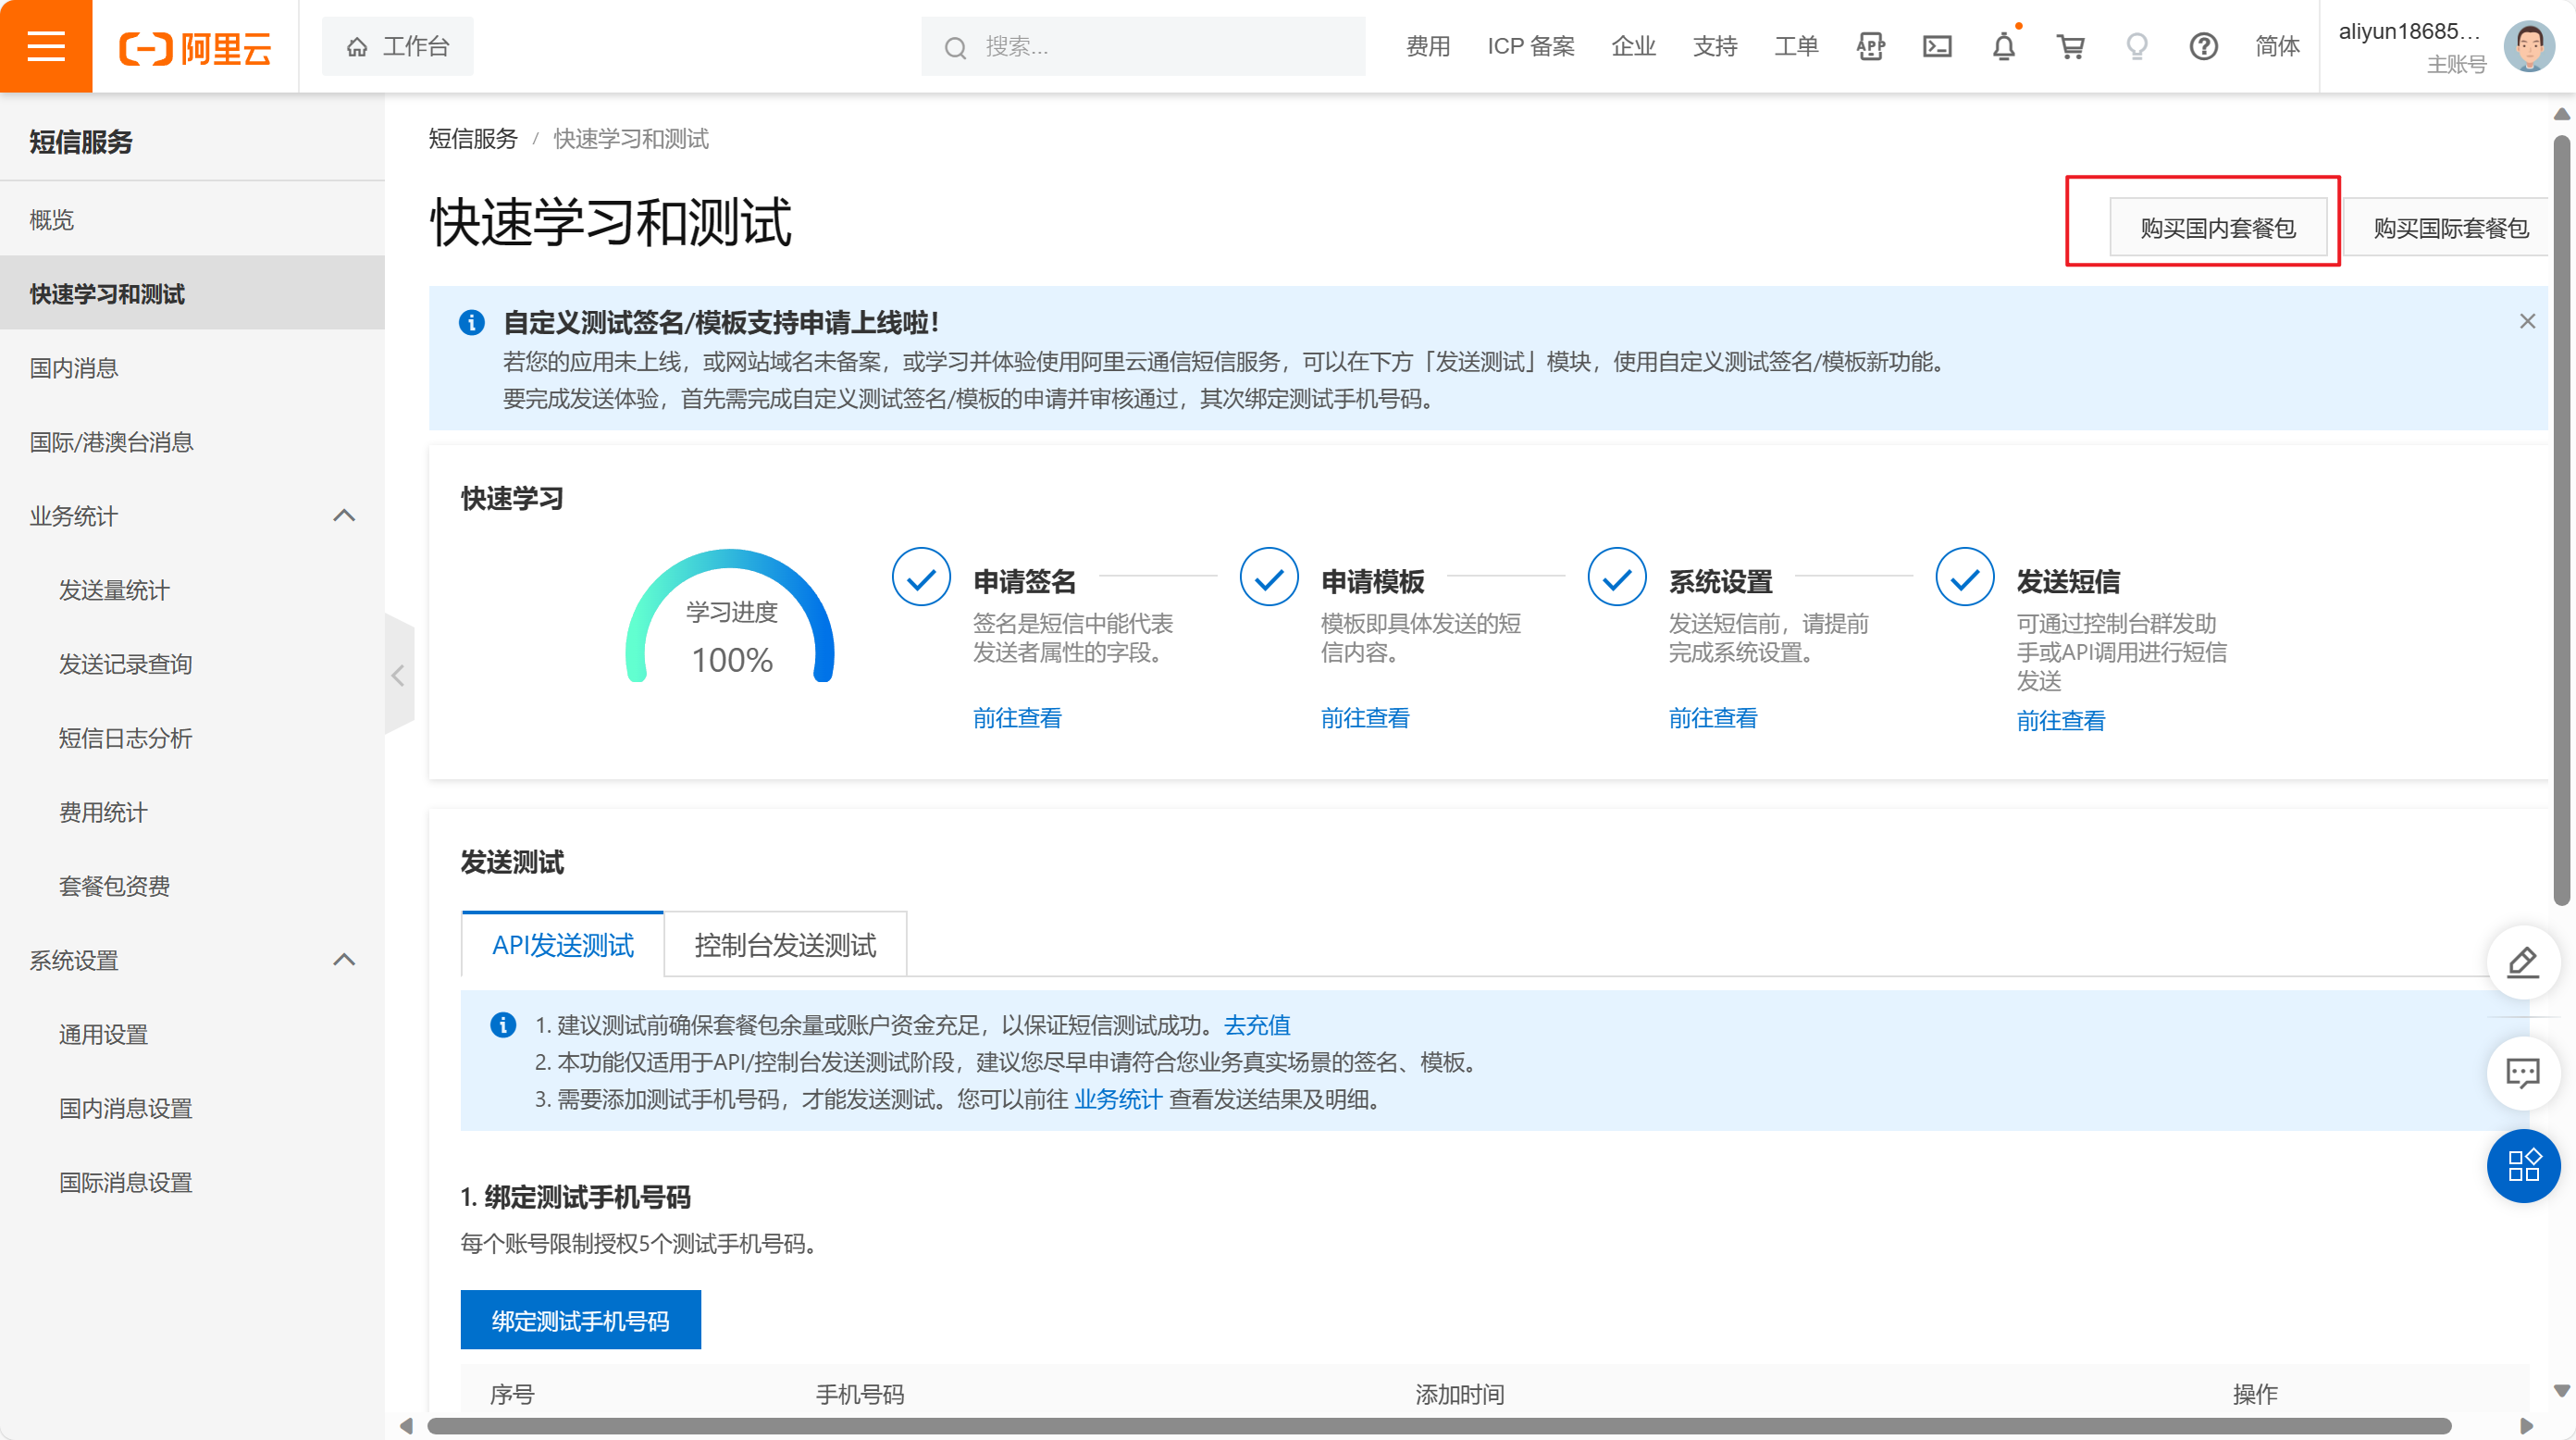Collapse the 系统设置 section
2576x1440 pixels.
click(344, 960)
